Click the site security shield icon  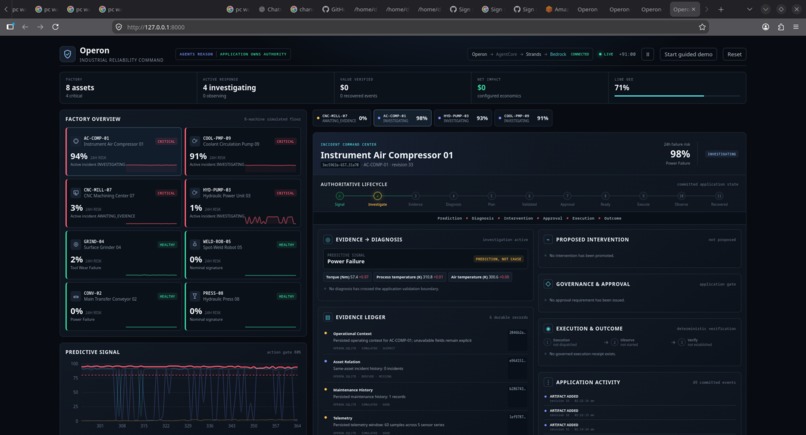click(119, 27)
